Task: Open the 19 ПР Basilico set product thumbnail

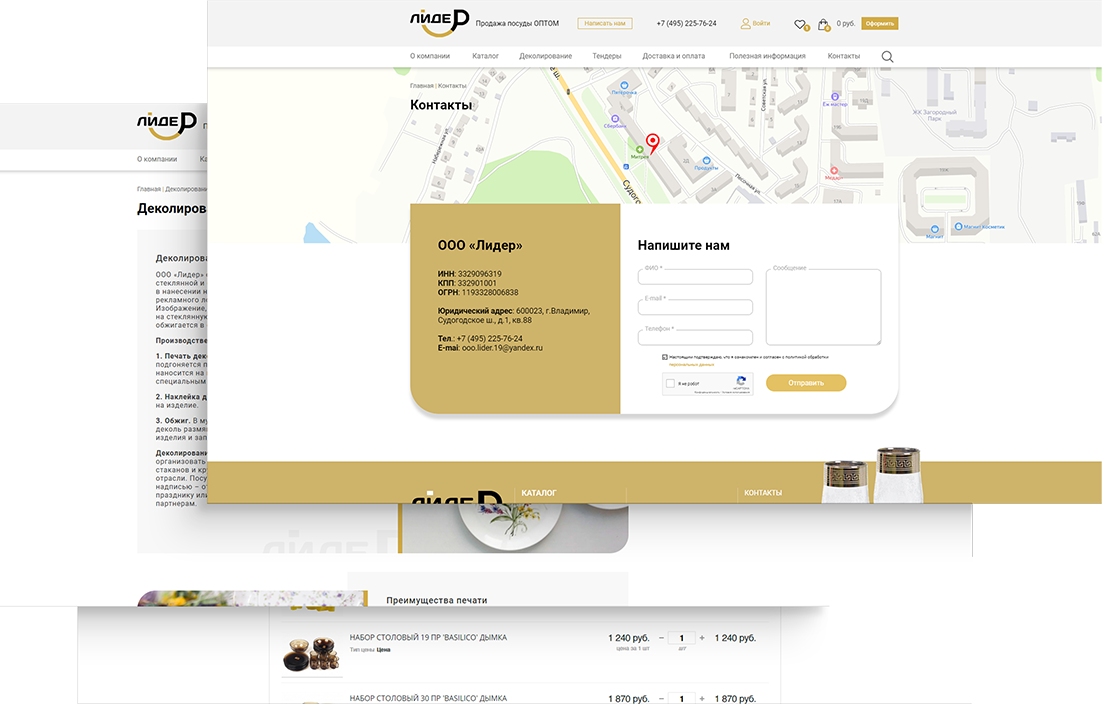Action: (x=311, y=653)
